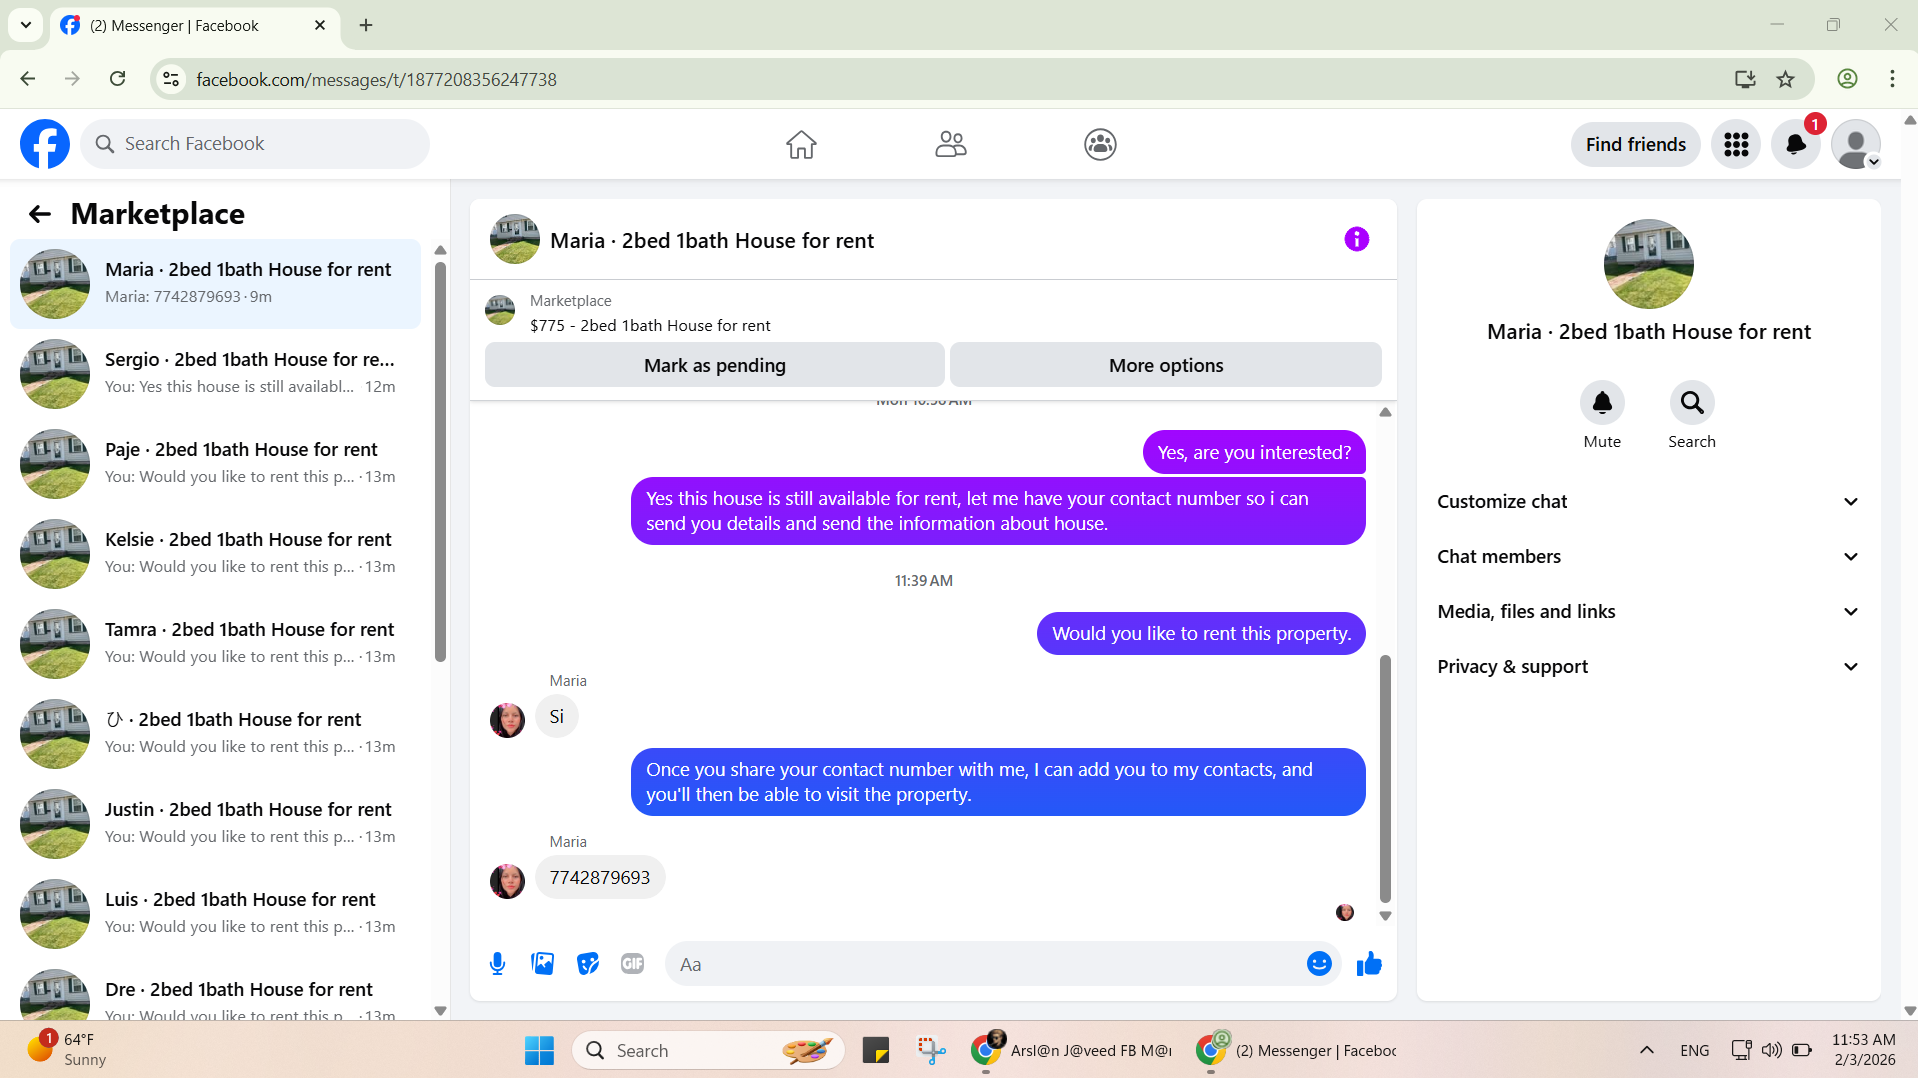Go back using the Marketplace back arrow
The height and width of the screenshot is (1078, 1918).
40,214
